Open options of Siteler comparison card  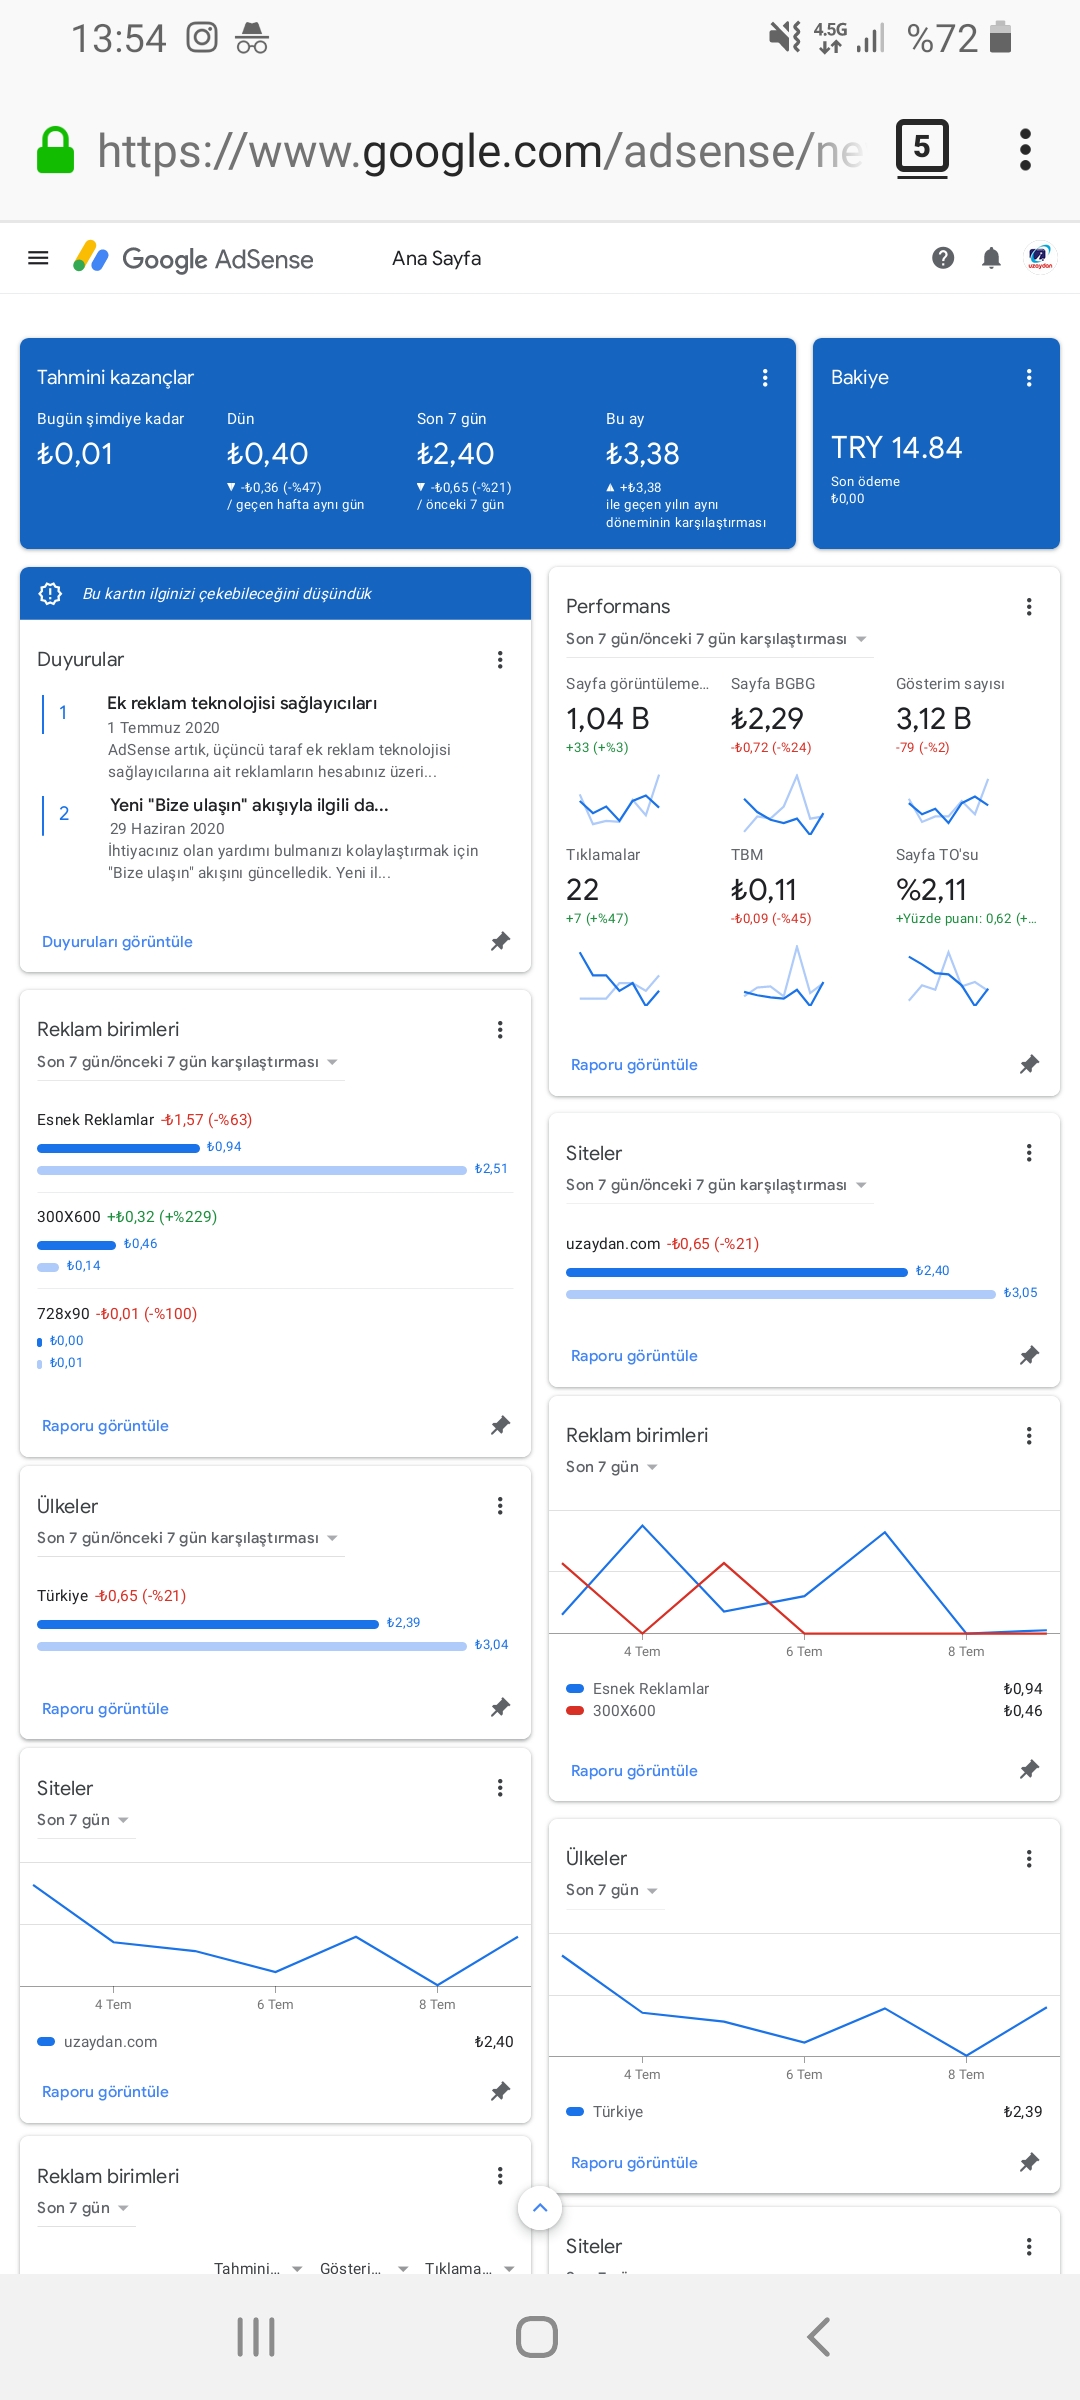pos(1028,1153)
